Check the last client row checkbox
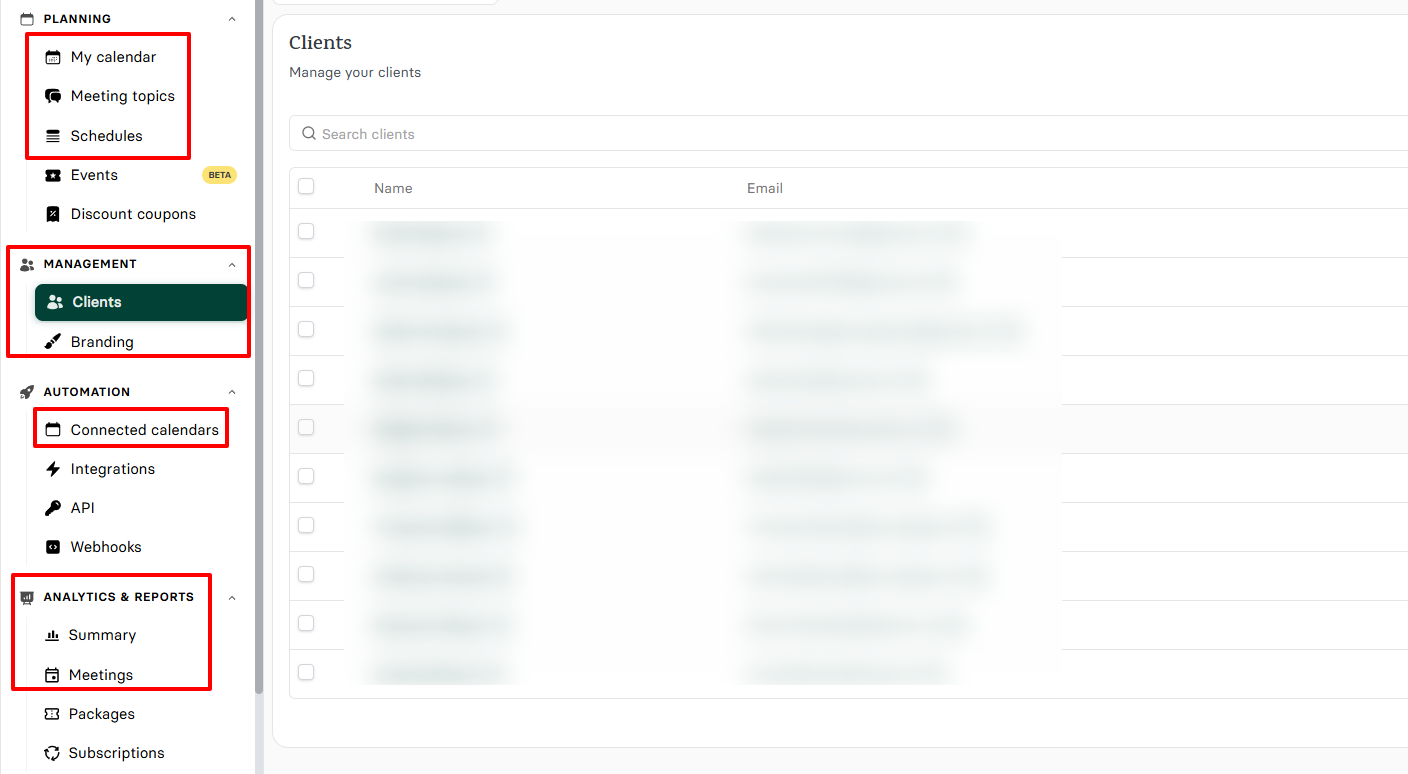 (x=306, y=672)
